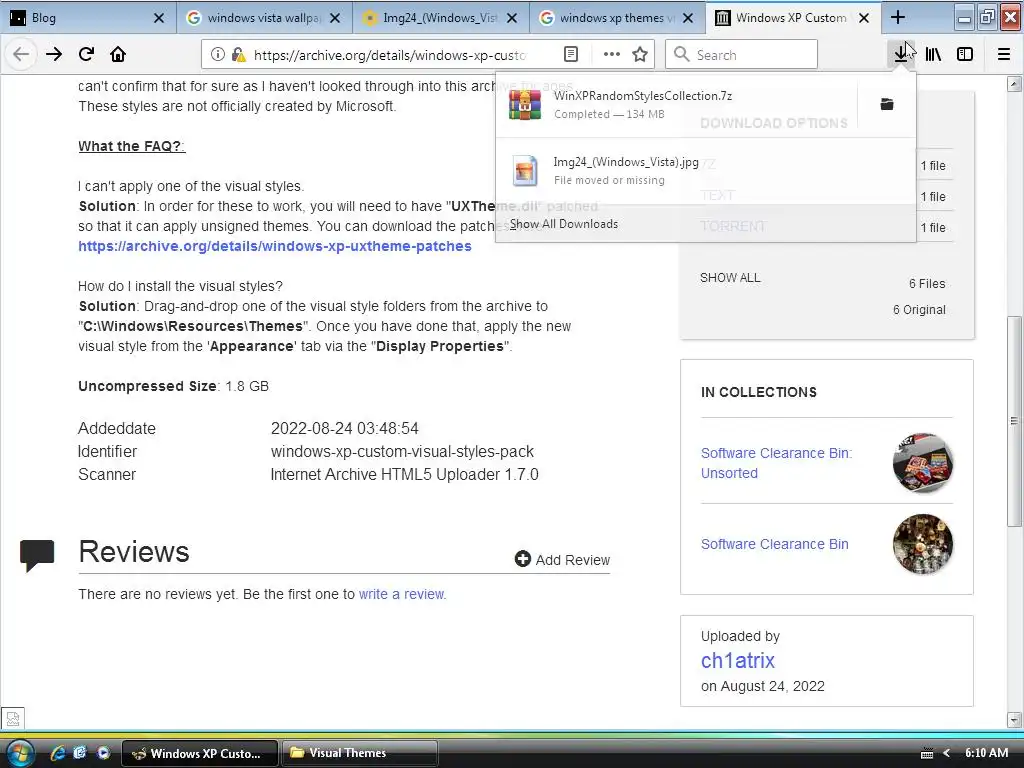
Task: Open the Library toolbar button
Action: (x=933, y=54)
